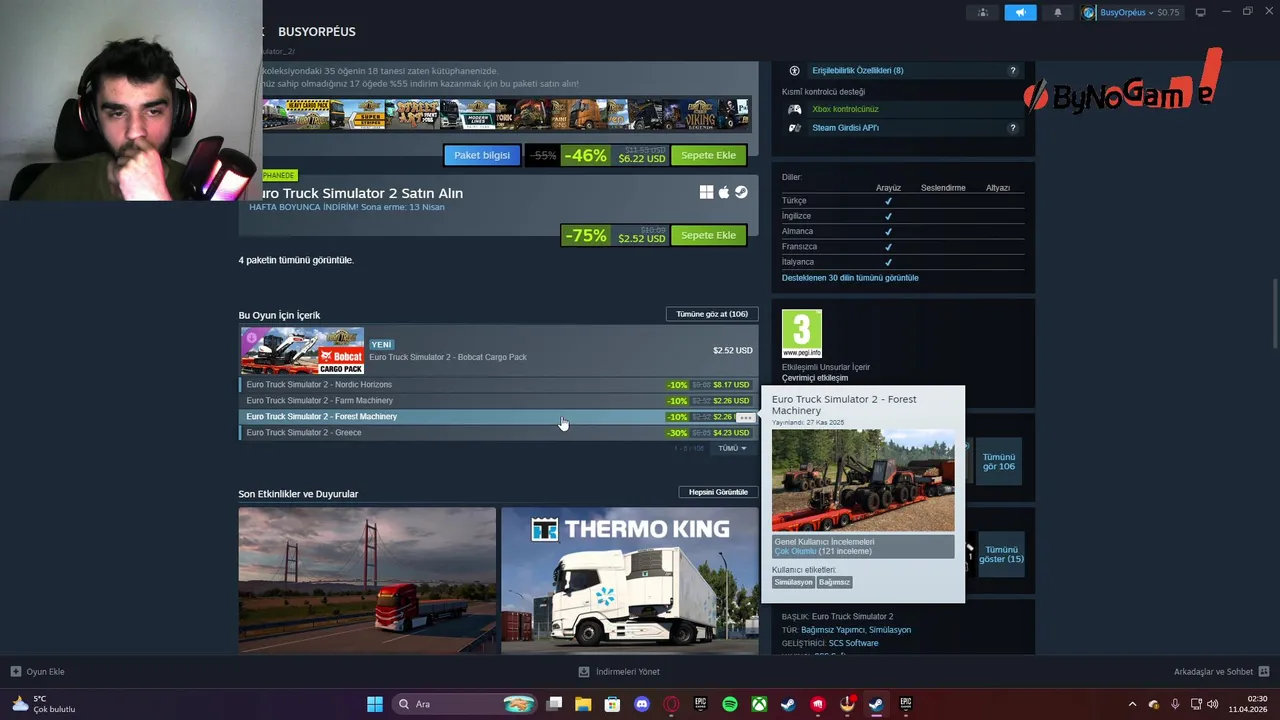Viewport: 1280px width, 720px height.
Task: Open Forest Machinery tooltip screenshot image
Action: tap(863, 481)
